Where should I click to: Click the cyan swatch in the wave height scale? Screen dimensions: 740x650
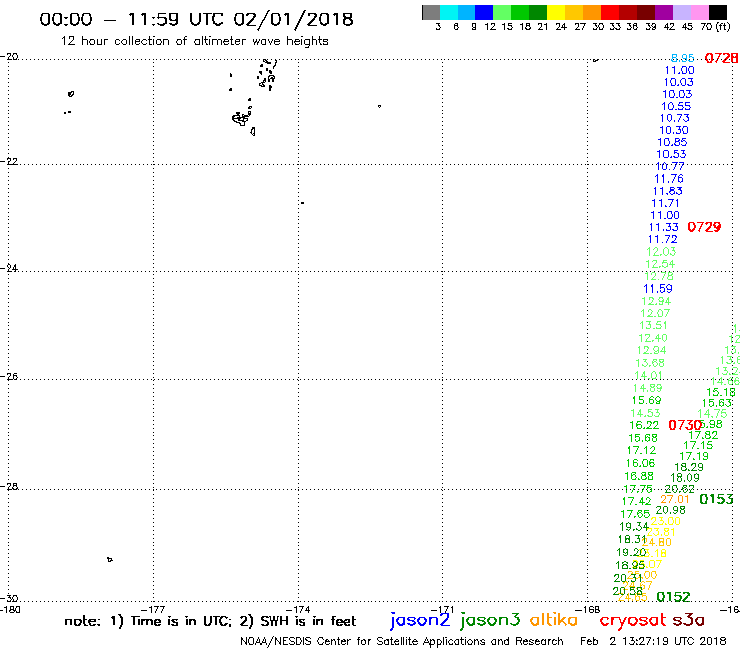(449, 12)
